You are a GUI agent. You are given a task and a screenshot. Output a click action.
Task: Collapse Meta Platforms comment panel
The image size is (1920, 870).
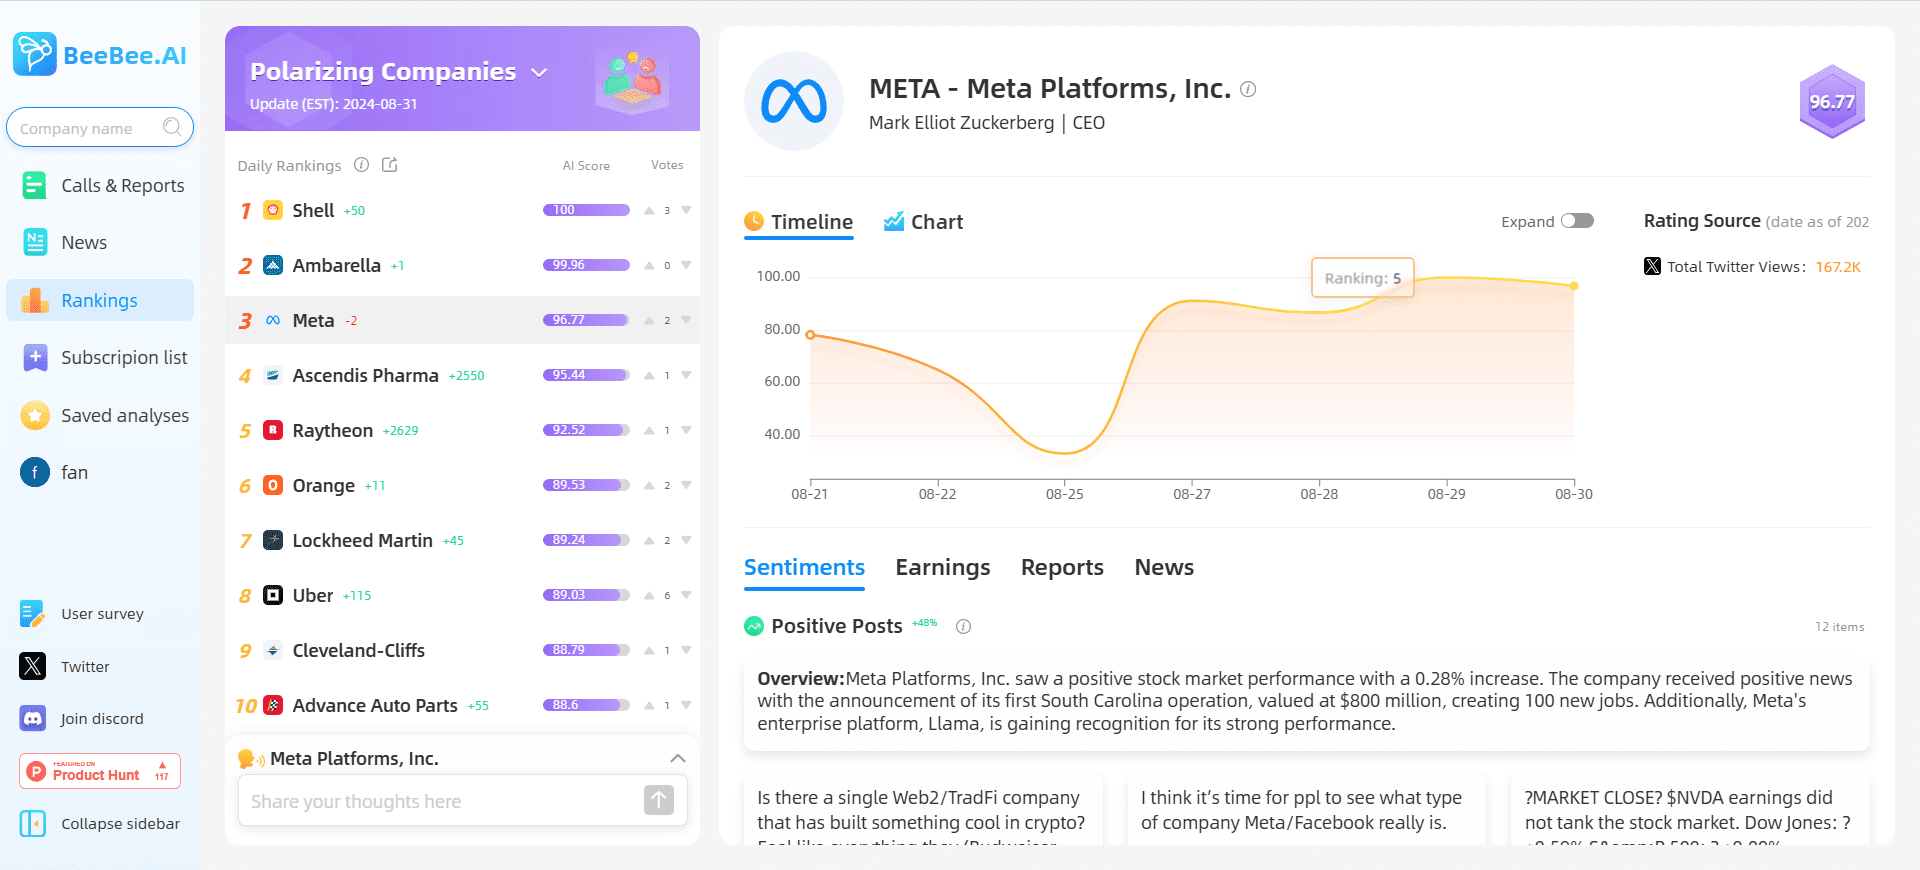click(x=677, y=758)
